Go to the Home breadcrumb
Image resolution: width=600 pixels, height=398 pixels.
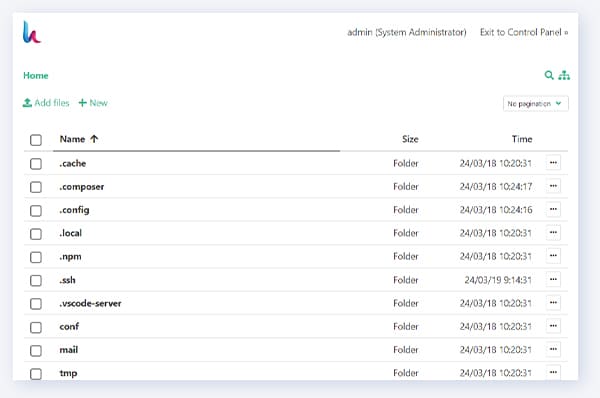coord(36,75)
